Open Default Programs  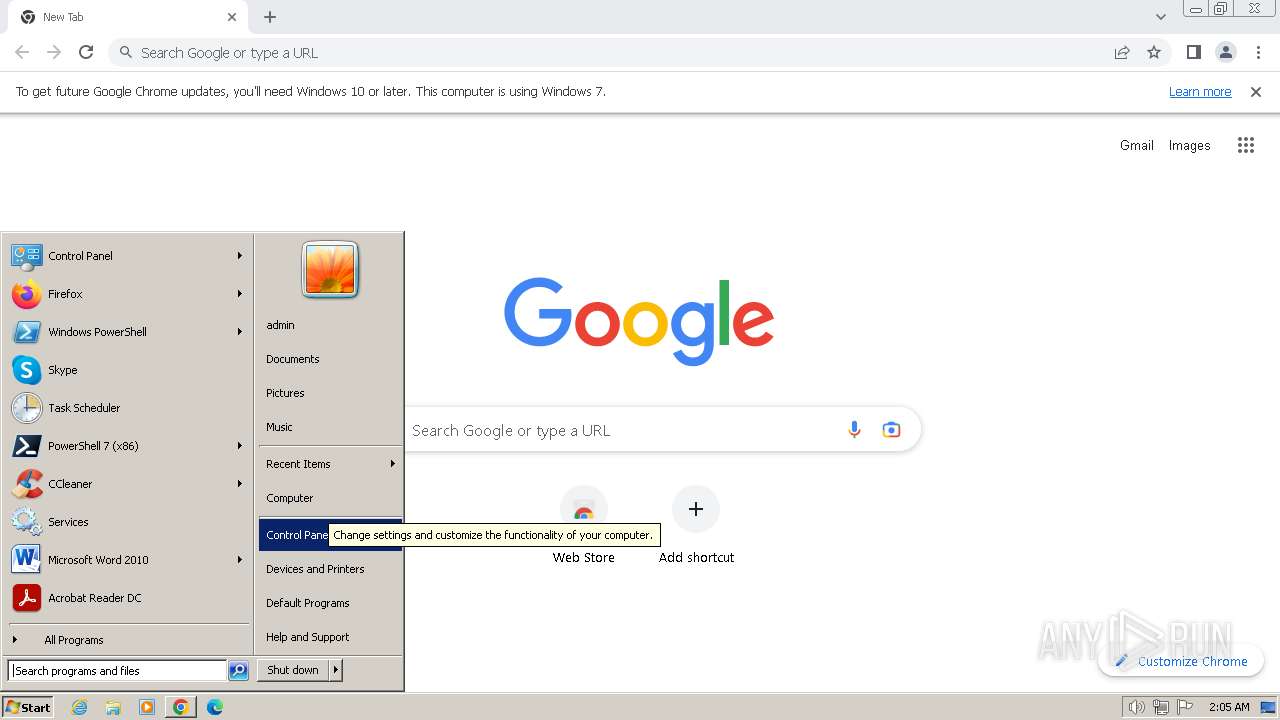click(x=330, y=603)
